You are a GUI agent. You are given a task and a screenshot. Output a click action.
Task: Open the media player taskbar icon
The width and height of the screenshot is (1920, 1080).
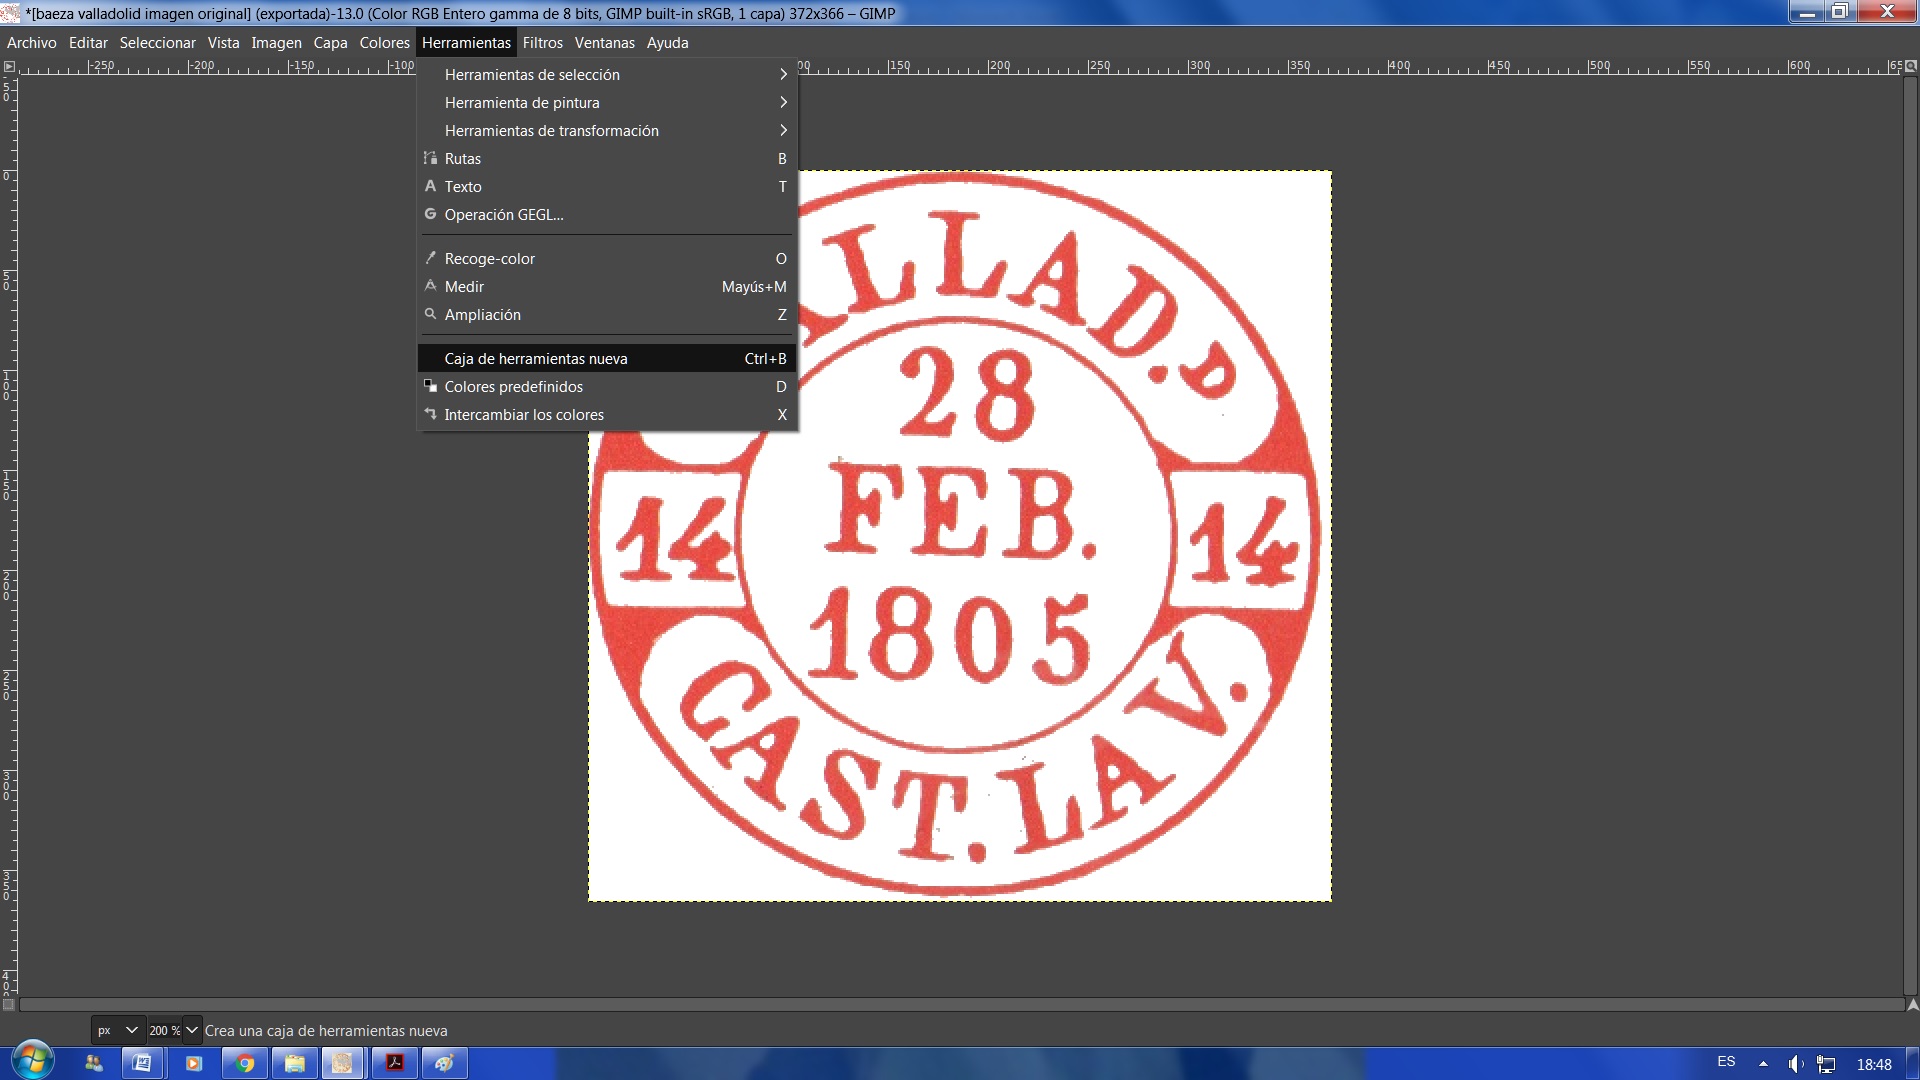193,1063
